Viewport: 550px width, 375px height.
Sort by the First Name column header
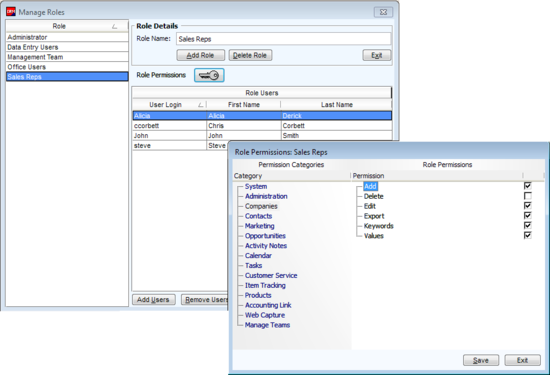pos(243,105)
